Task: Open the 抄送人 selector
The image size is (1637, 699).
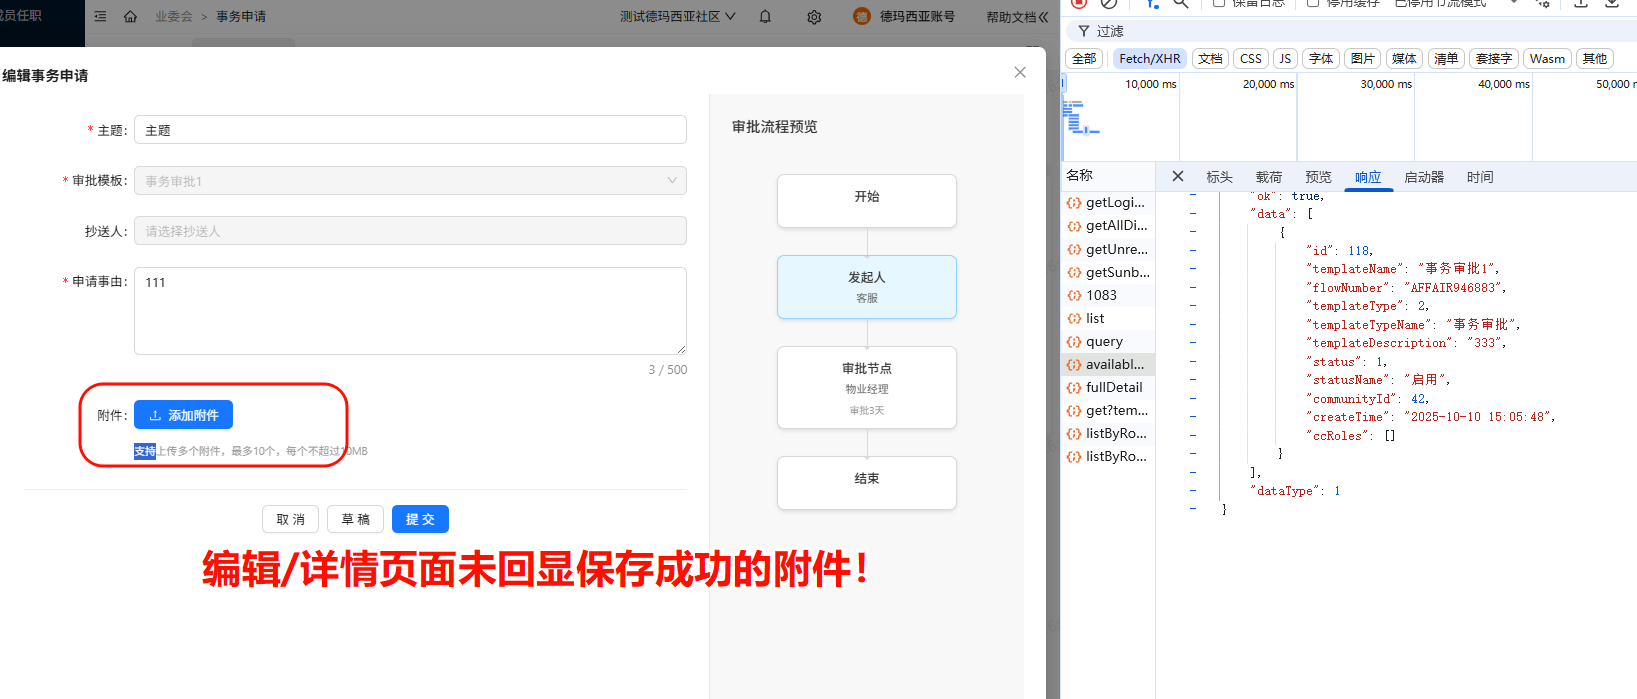Action: click(x=410, y=231)
